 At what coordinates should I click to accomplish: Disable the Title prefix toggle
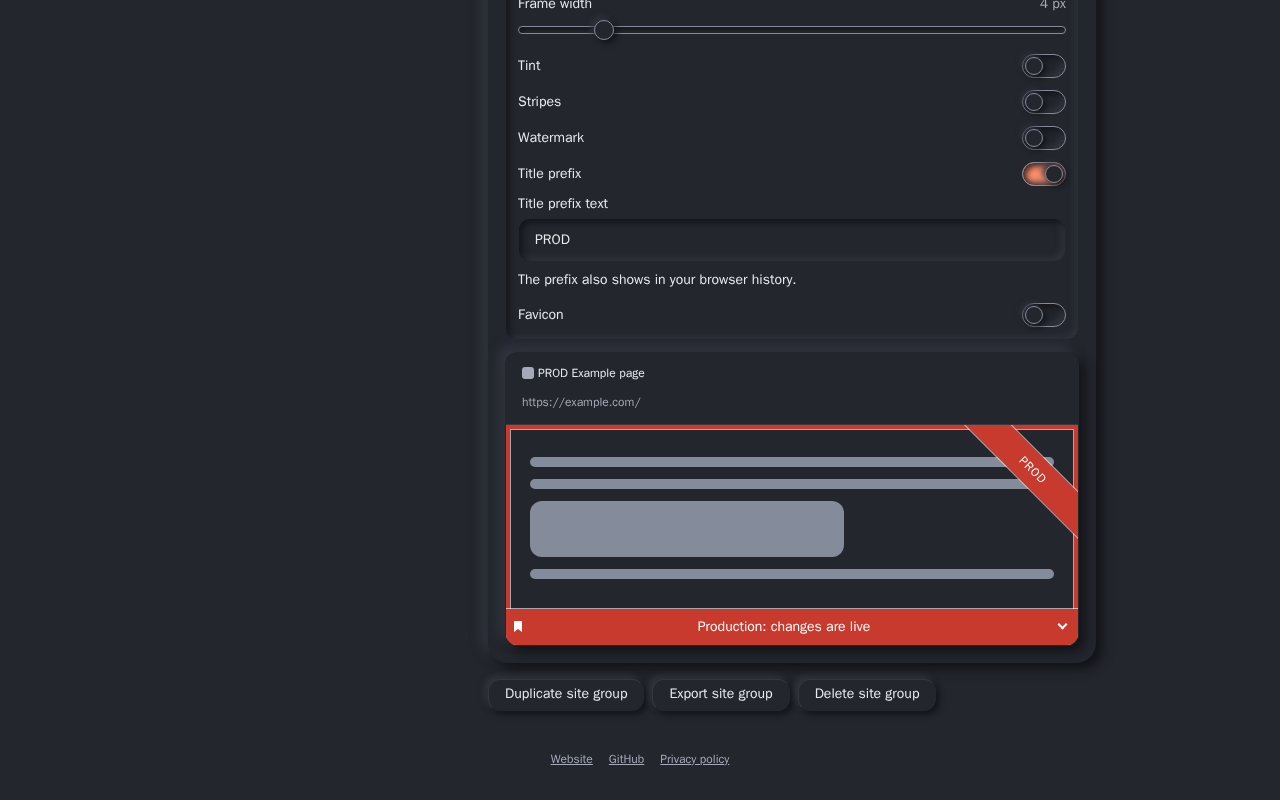(x=1044, y=174)
